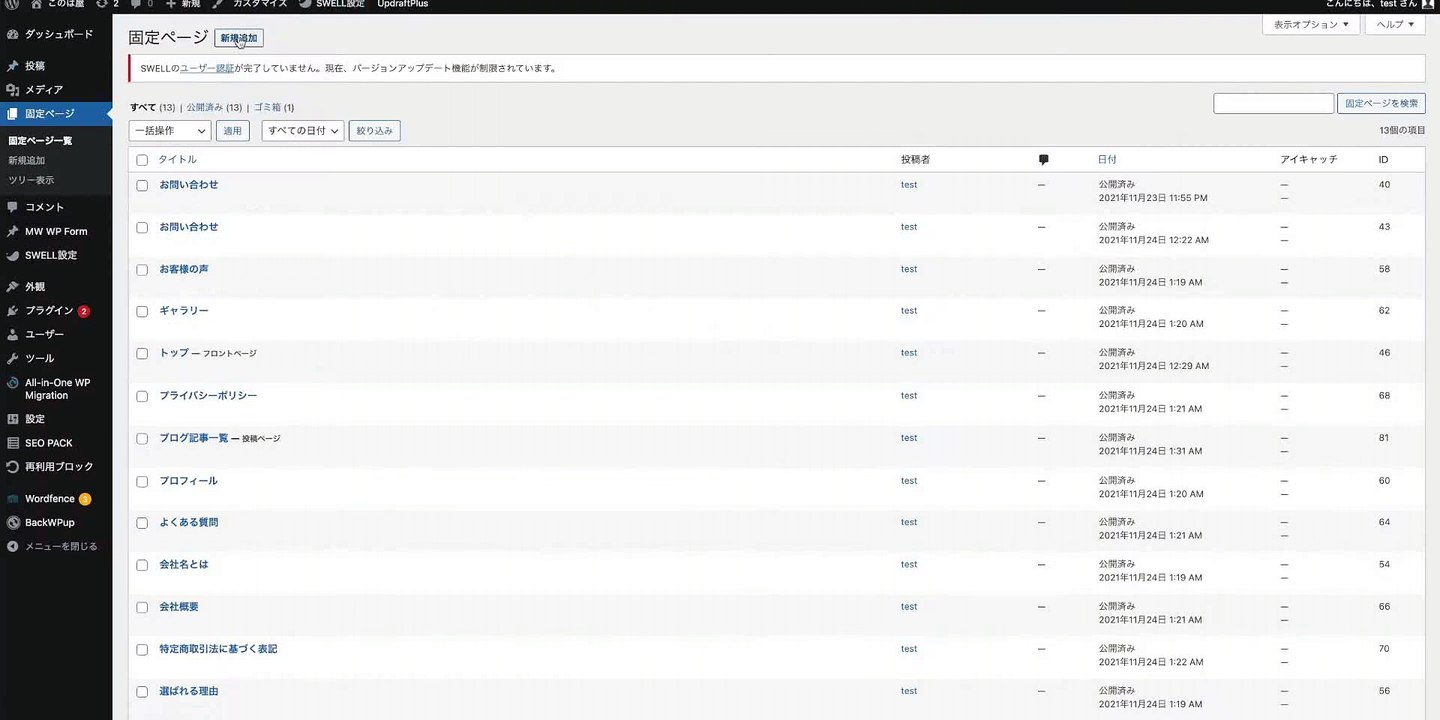Open the 会社名とは page link
This screenshot has height=720, width=1440.
coord(184,564)
